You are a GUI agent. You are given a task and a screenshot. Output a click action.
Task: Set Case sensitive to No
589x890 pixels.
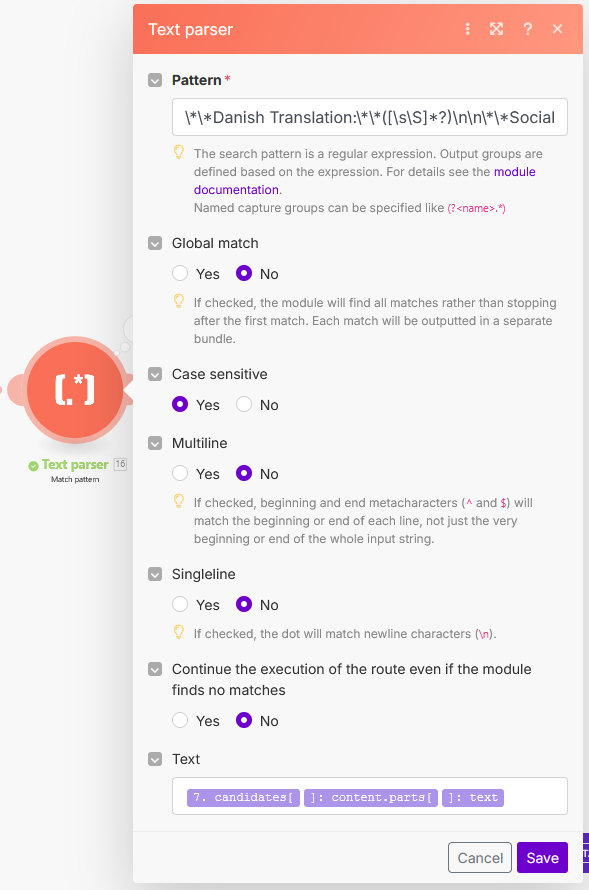point(243,404)
